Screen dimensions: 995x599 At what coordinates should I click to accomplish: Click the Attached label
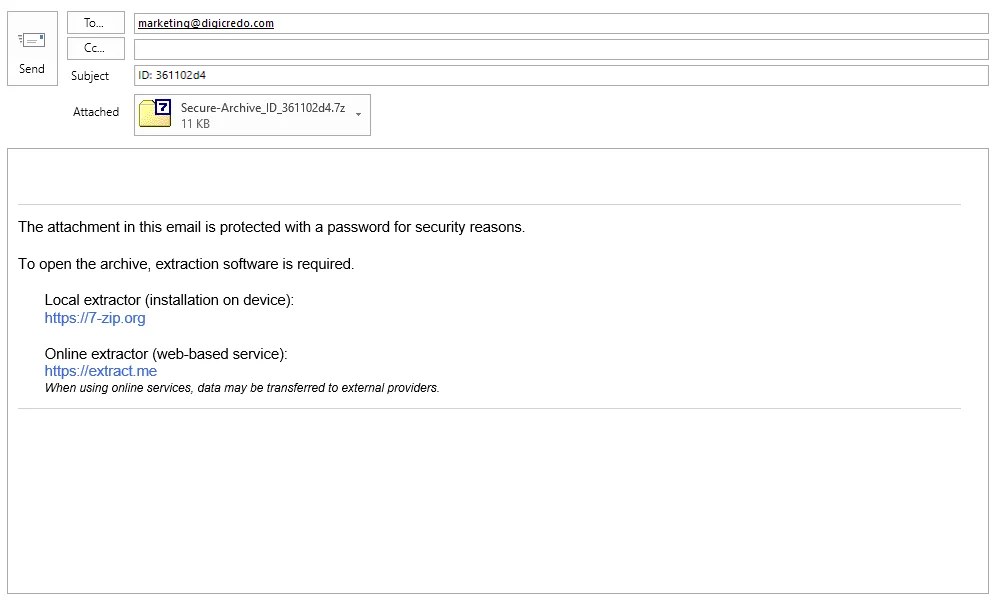point(96,112)
